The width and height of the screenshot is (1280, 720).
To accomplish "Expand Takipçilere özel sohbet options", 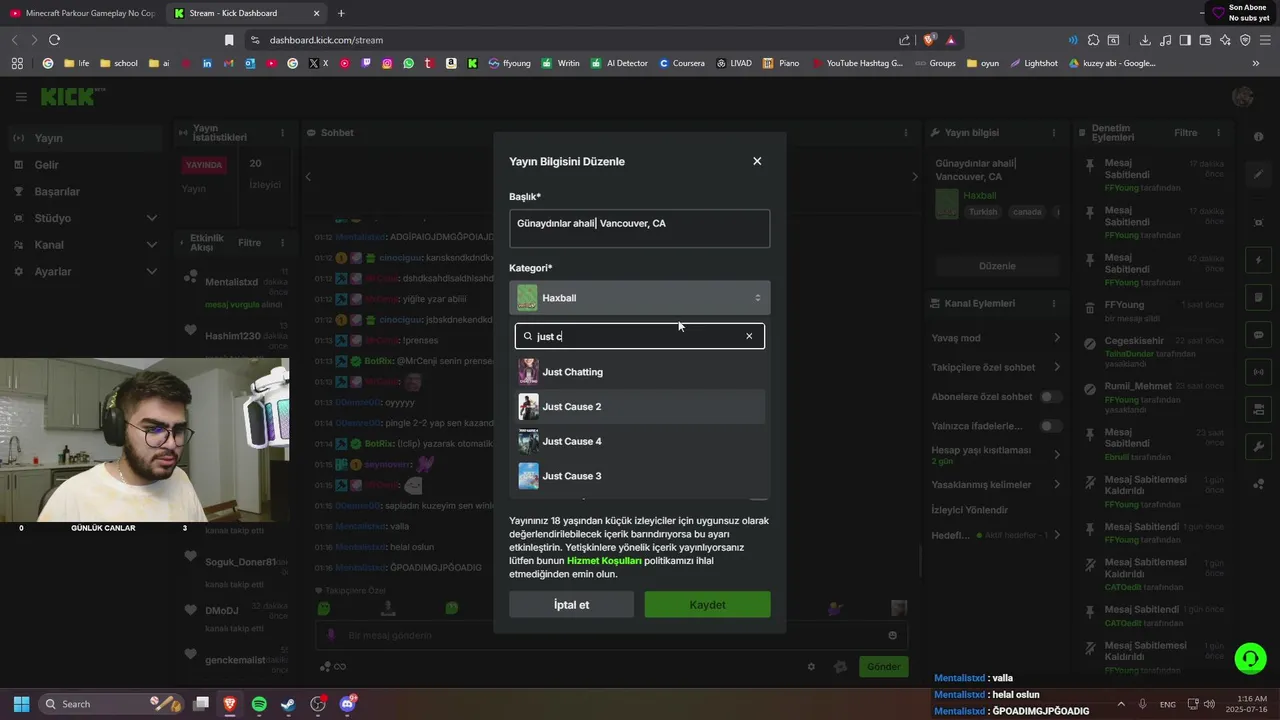I will [1057, 367].
